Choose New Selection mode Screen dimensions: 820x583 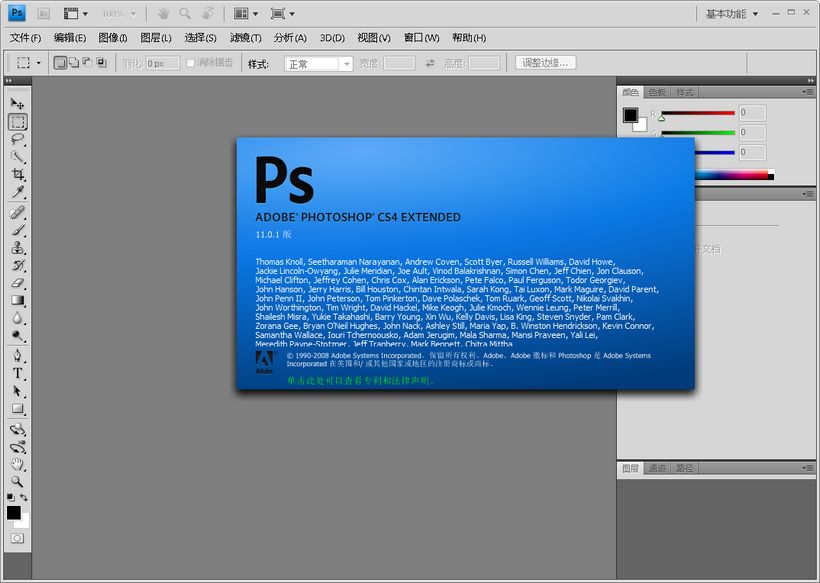tap(60, 63)
